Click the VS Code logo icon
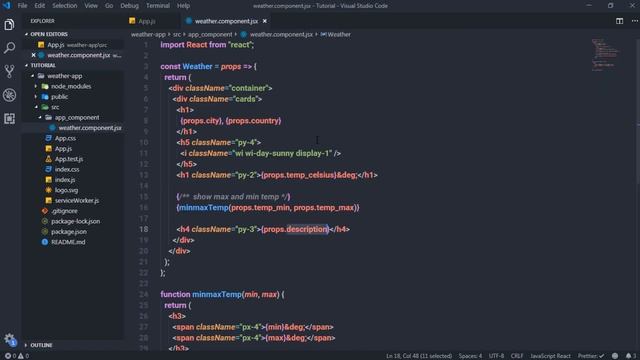The height and width of the screenshot is (360, 640). pyautogui.click(x=7, y=6)
